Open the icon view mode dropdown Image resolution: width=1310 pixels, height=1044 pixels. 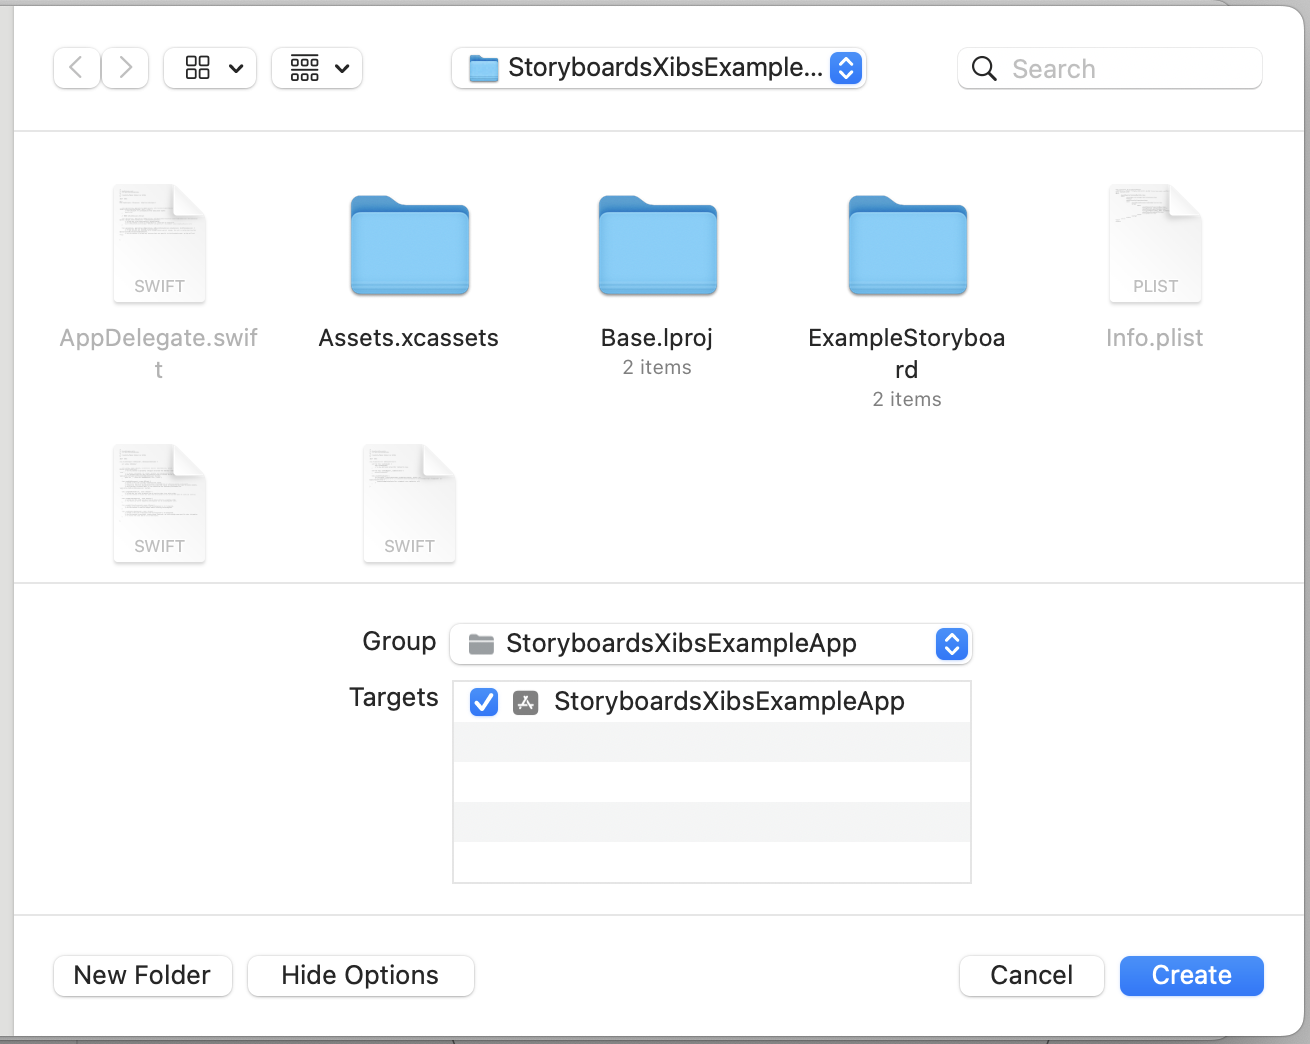[x=210, y=68]
